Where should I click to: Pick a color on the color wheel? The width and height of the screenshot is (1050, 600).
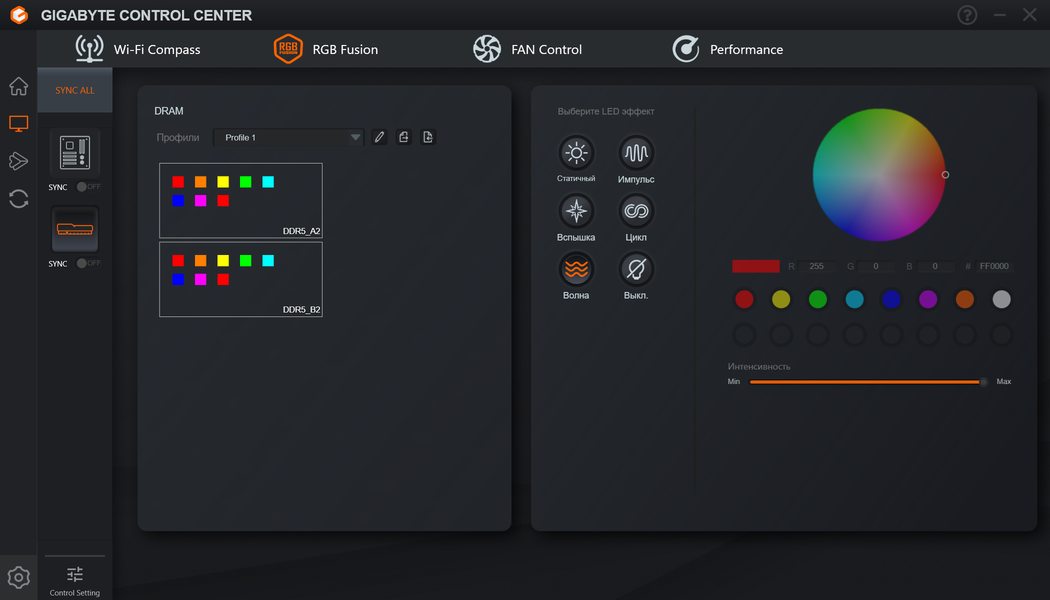[879, 175]
